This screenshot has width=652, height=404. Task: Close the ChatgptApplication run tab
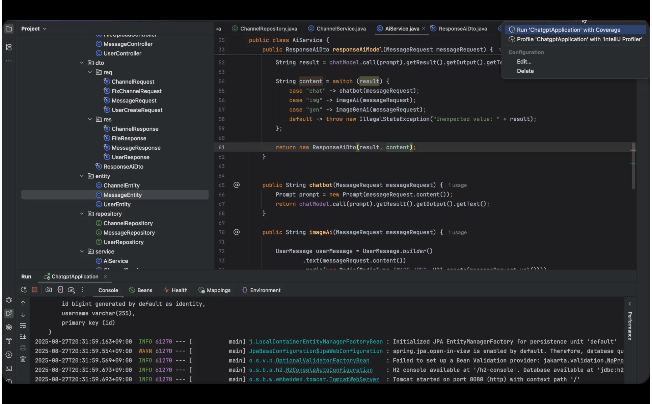pyautogui.click(x=105, y=276)
